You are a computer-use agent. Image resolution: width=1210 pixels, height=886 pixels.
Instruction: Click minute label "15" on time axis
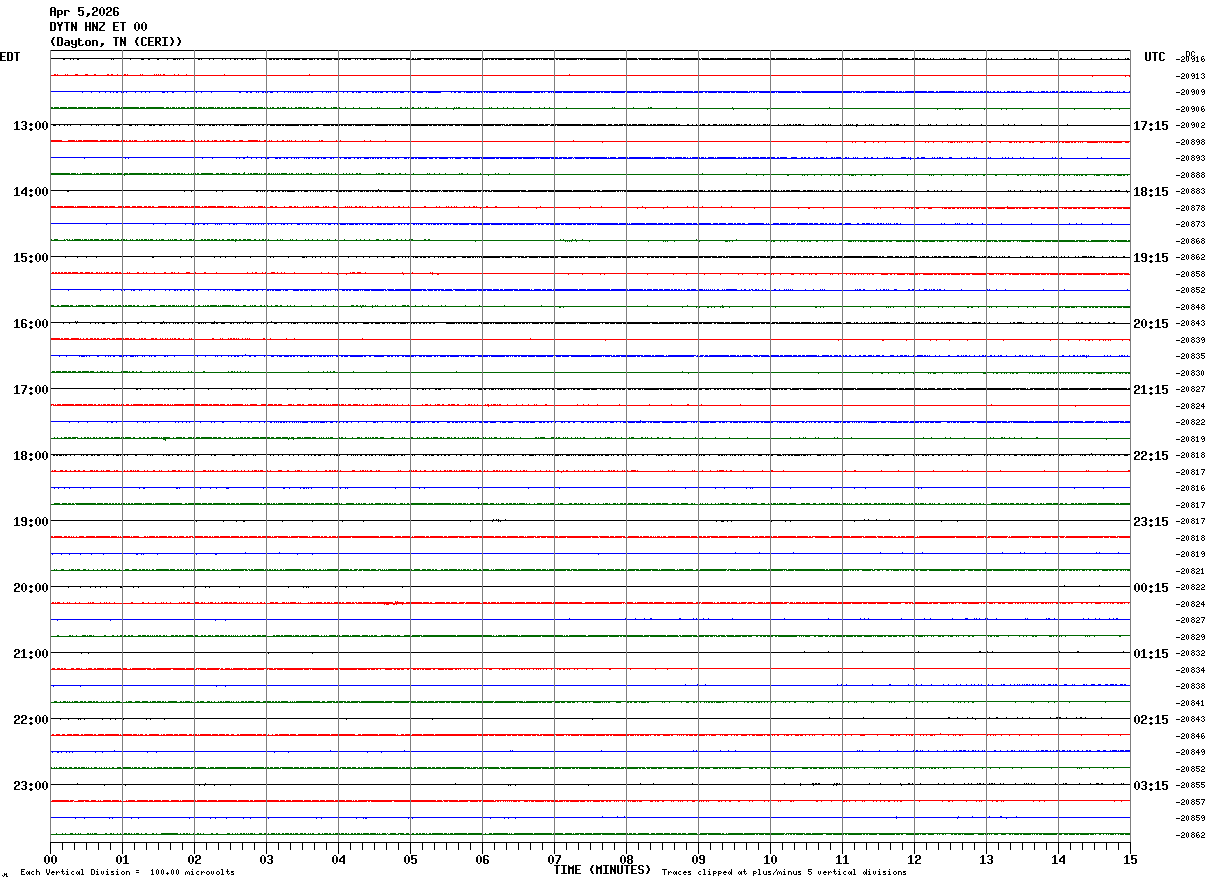[1130, 860]
